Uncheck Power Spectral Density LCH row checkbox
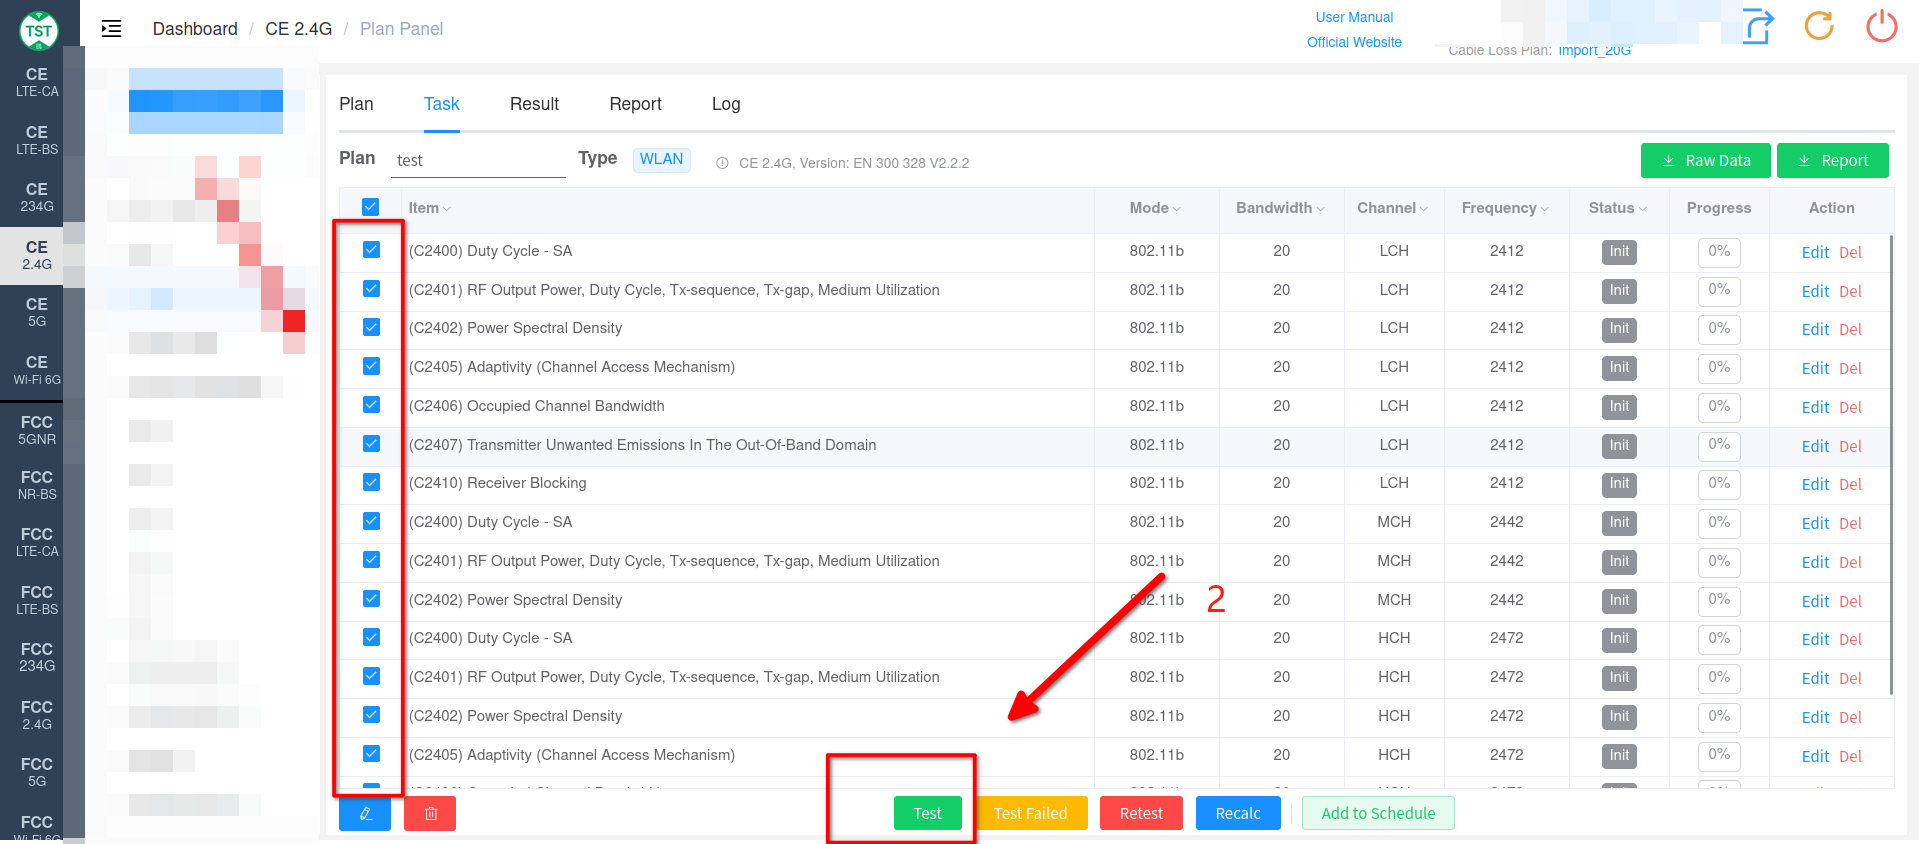The image size is (1919, 844). pos(371,327)
